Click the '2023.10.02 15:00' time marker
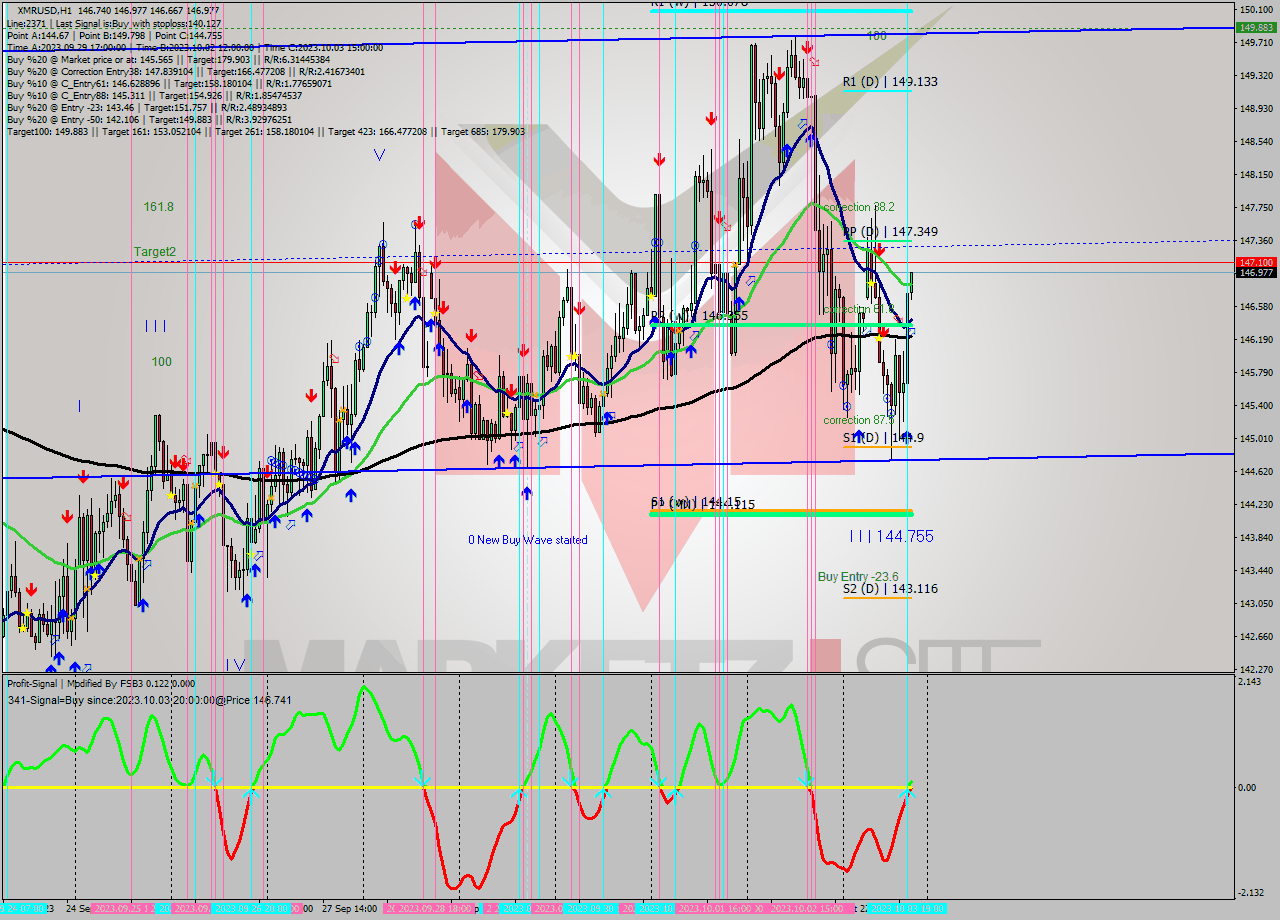This screenshot has width=1280, height=920. [x=808, y=909]
